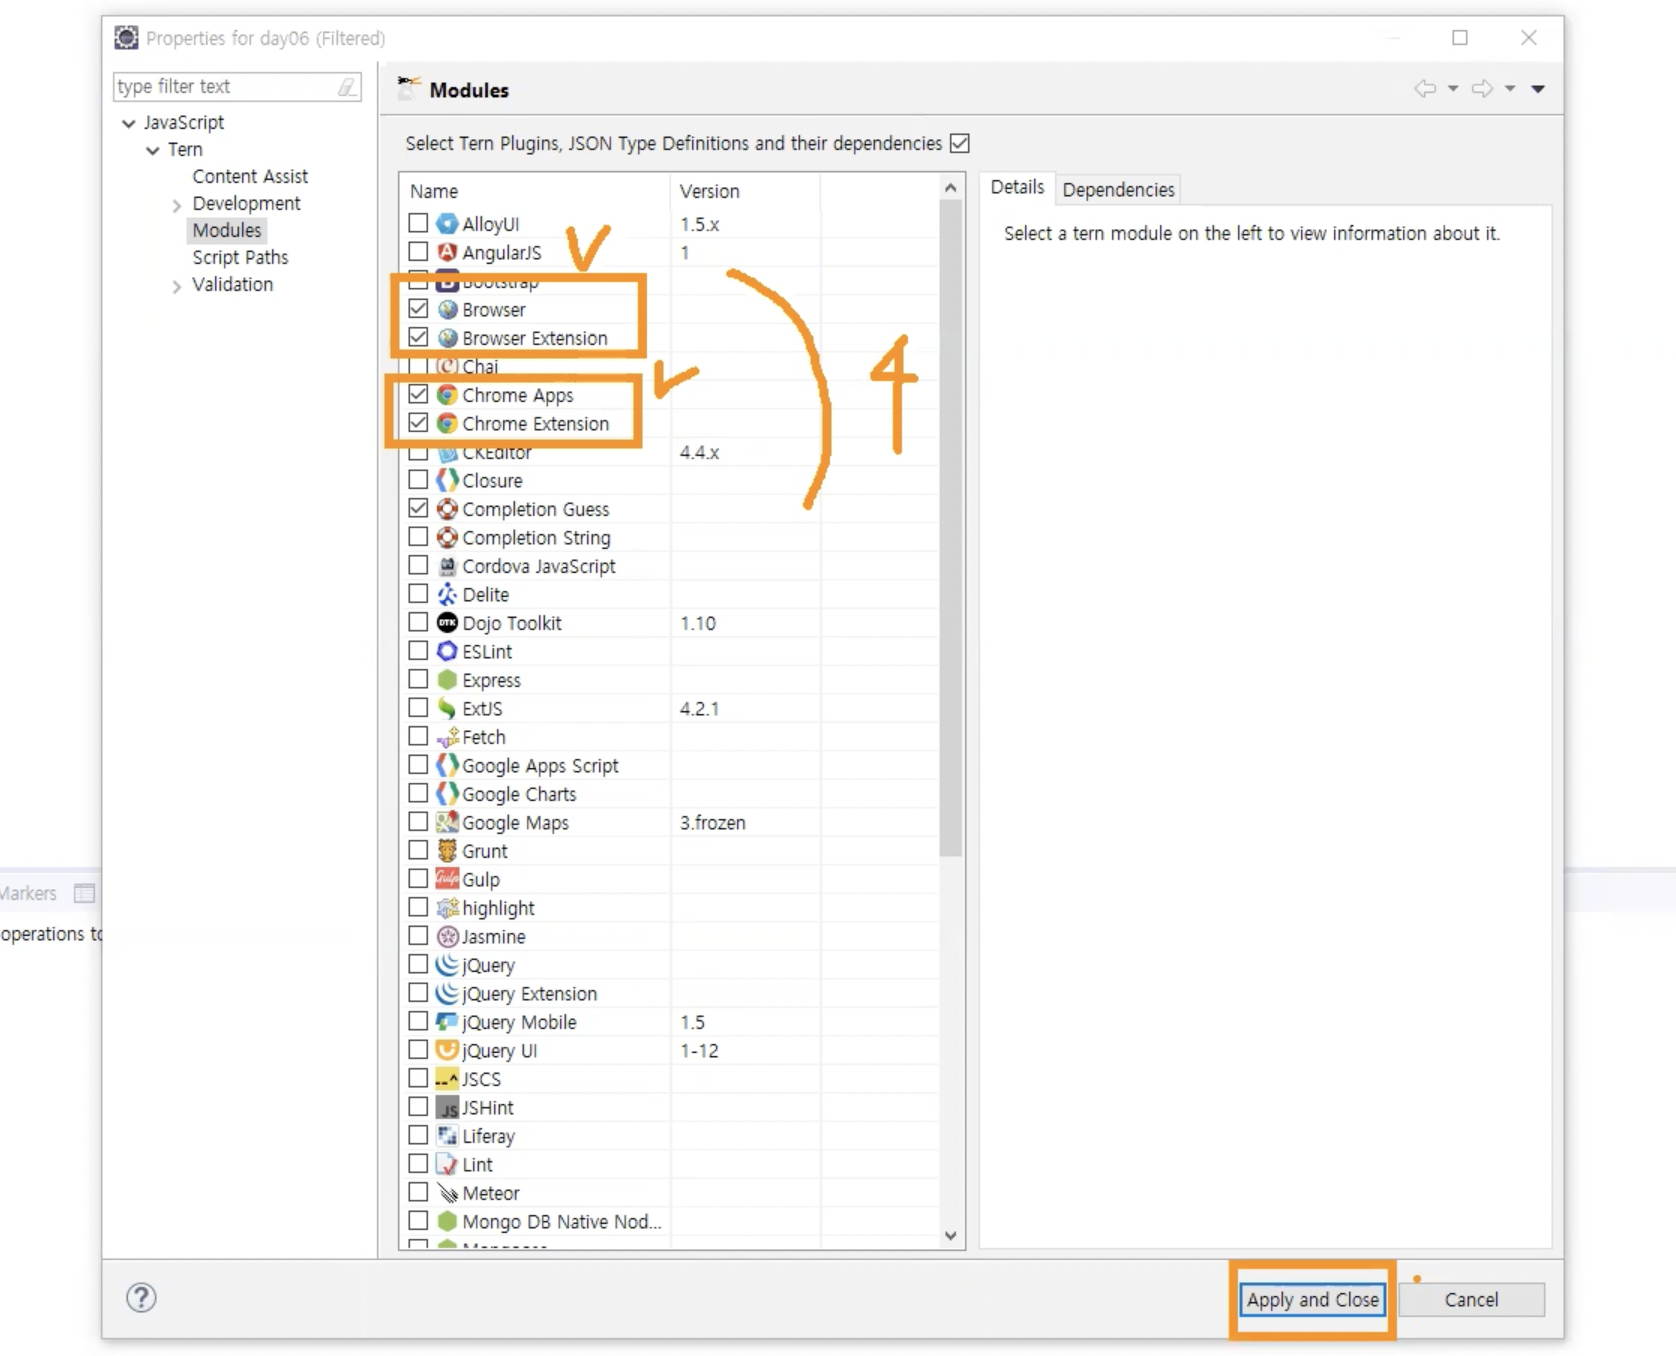This screenshot has width=1676, height=1356.
Task: Click the Dojo Toolkit icon
Action: (x=447, y=623)
